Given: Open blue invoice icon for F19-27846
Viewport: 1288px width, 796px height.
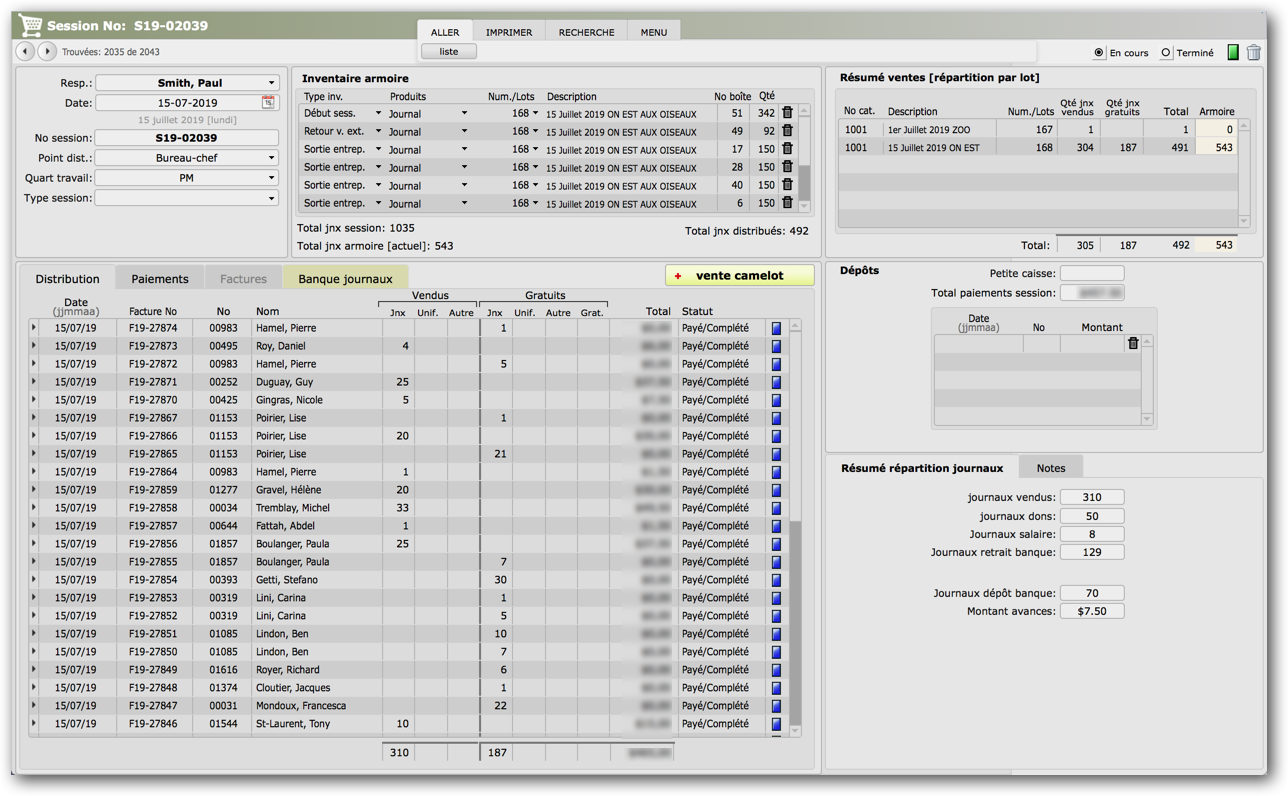Looking at the screenshot, I should coord(776,724).
